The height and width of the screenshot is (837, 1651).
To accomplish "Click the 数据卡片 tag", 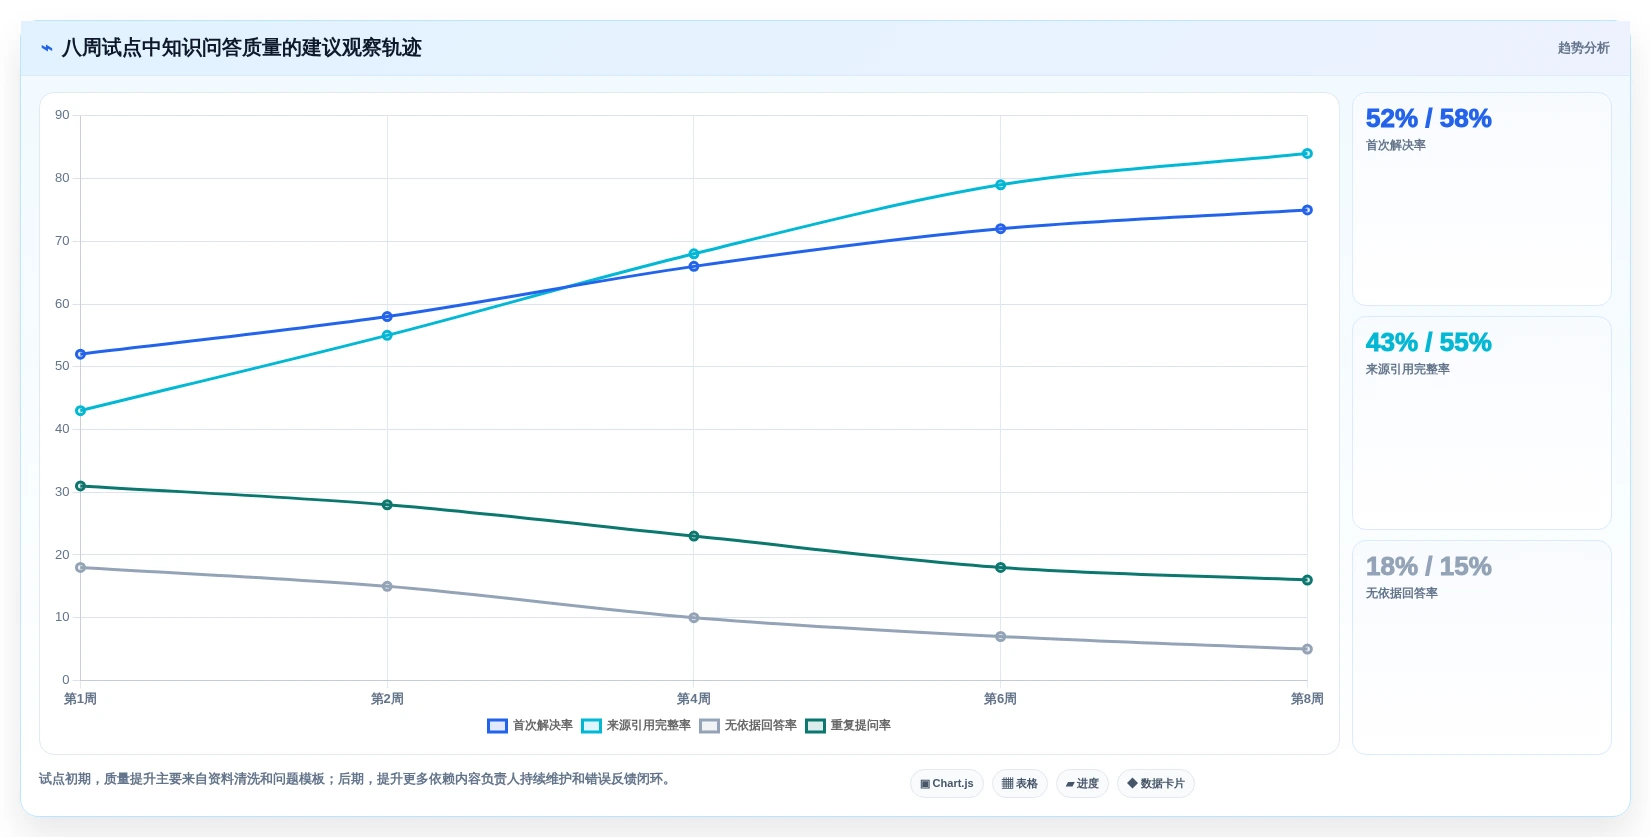I will point(1156,784).
